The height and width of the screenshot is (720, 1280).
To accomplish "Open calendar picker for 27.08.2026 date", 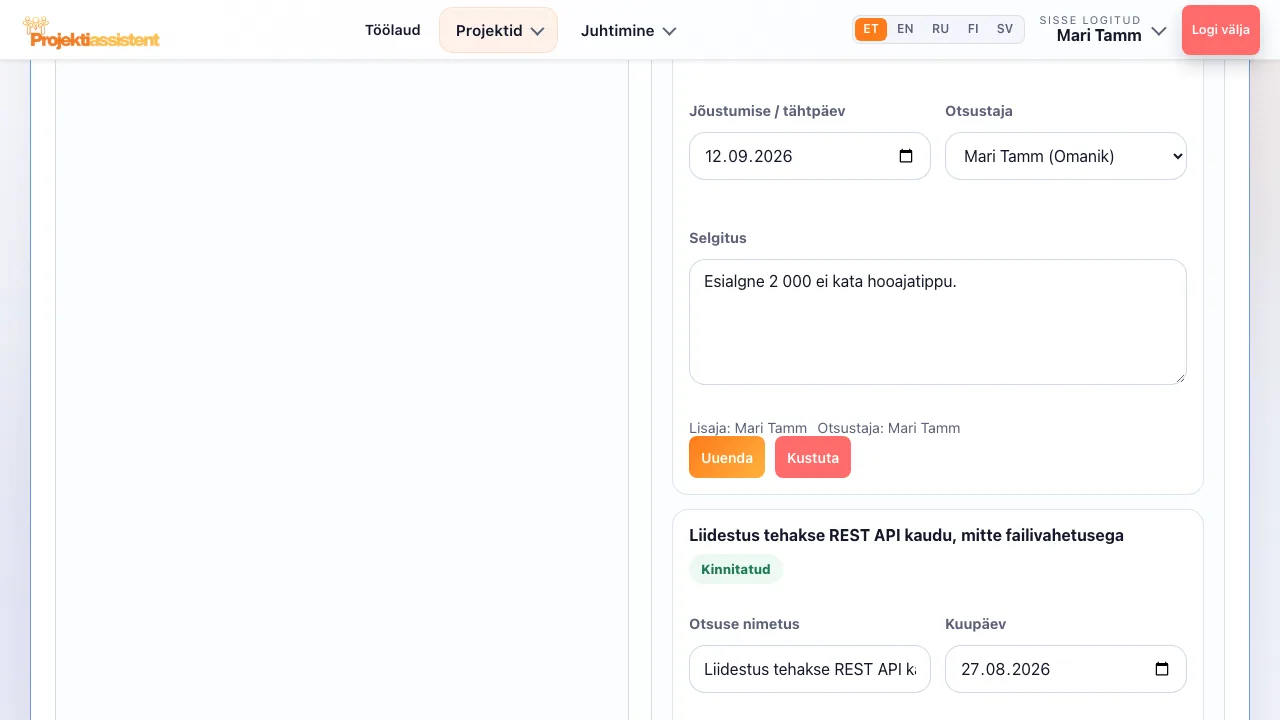I will [x=1162, y=669].
